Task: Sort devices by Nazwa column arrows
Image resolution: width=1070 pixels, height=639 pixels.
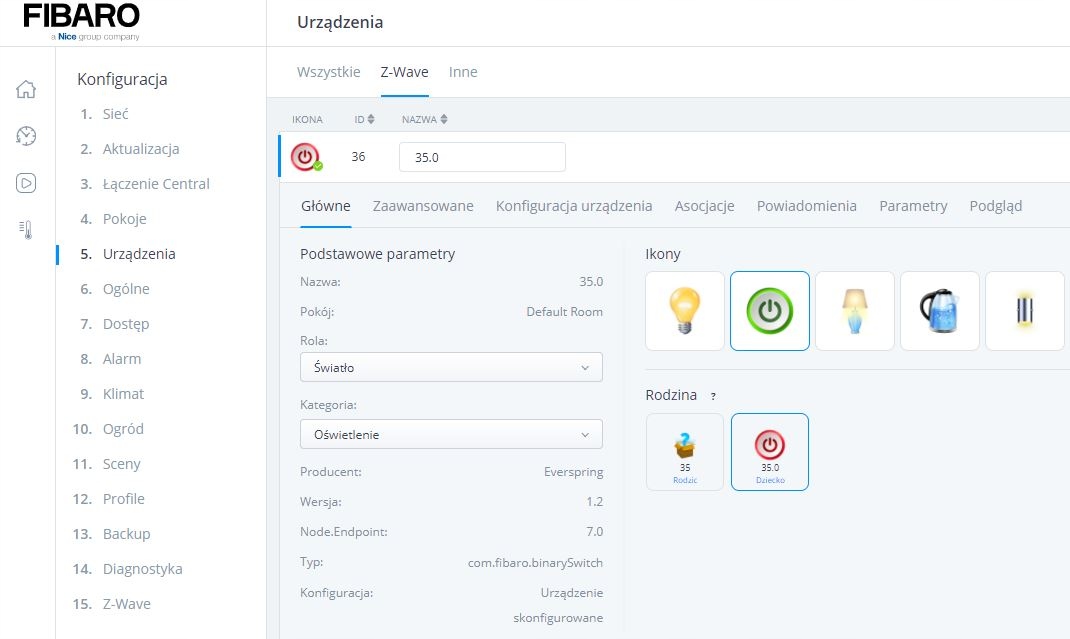Action: coord(444,119)
